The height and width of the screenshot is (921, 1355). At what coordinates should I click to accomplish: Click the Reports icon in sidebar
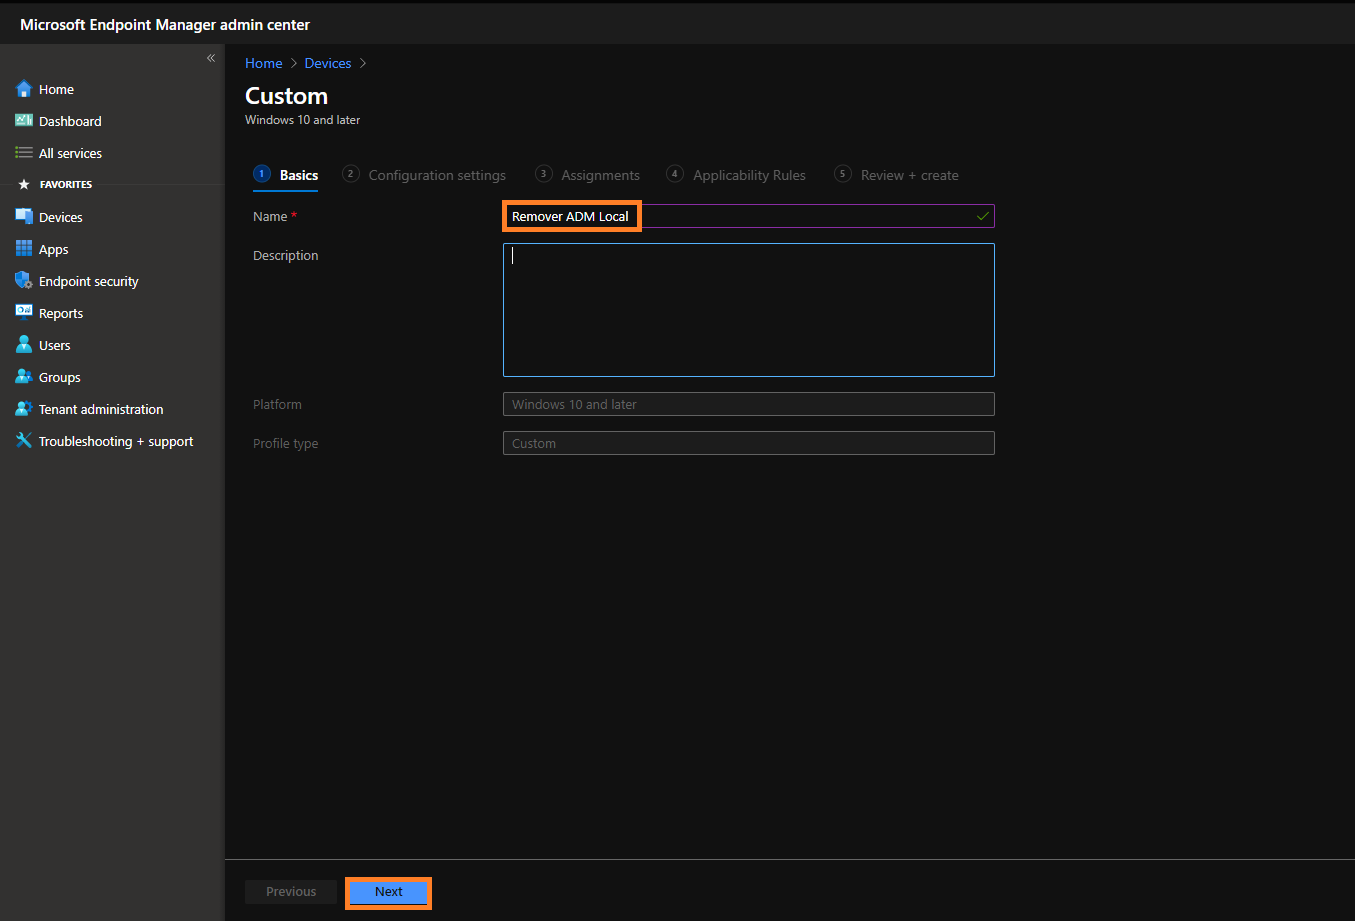pyautogui.click(x=24, y=313)
